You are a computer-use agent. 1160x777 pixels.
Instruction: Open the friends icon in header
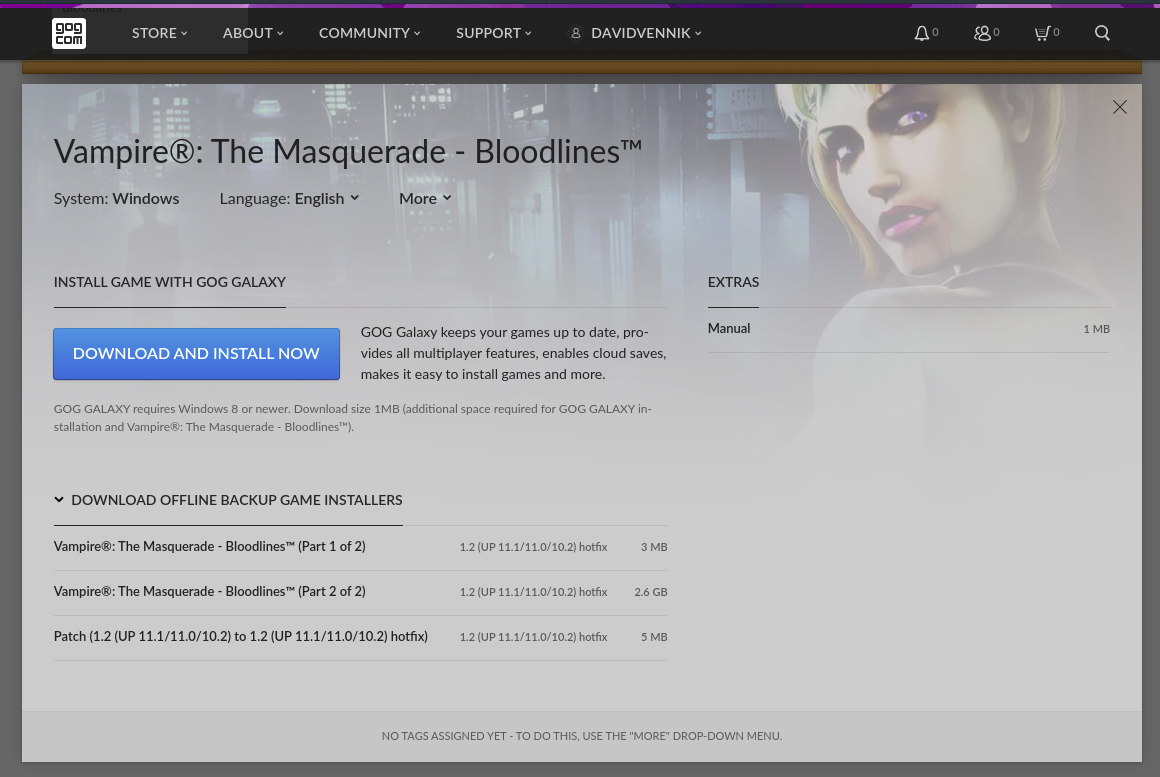click(x=982, y=33)
